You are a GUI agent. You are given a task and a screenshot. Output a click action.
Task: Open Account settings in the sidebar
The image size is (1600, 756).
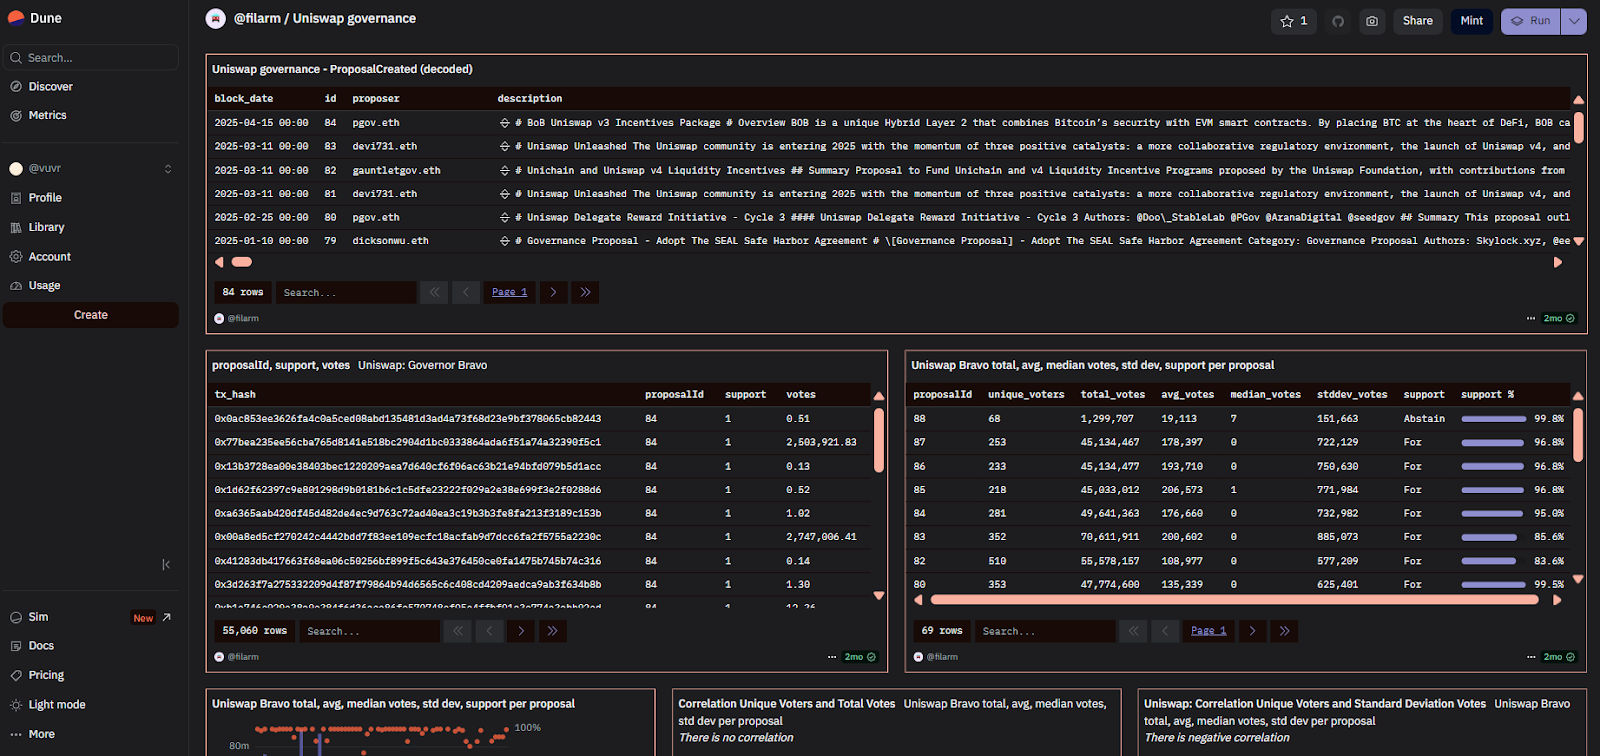point(49,257)
